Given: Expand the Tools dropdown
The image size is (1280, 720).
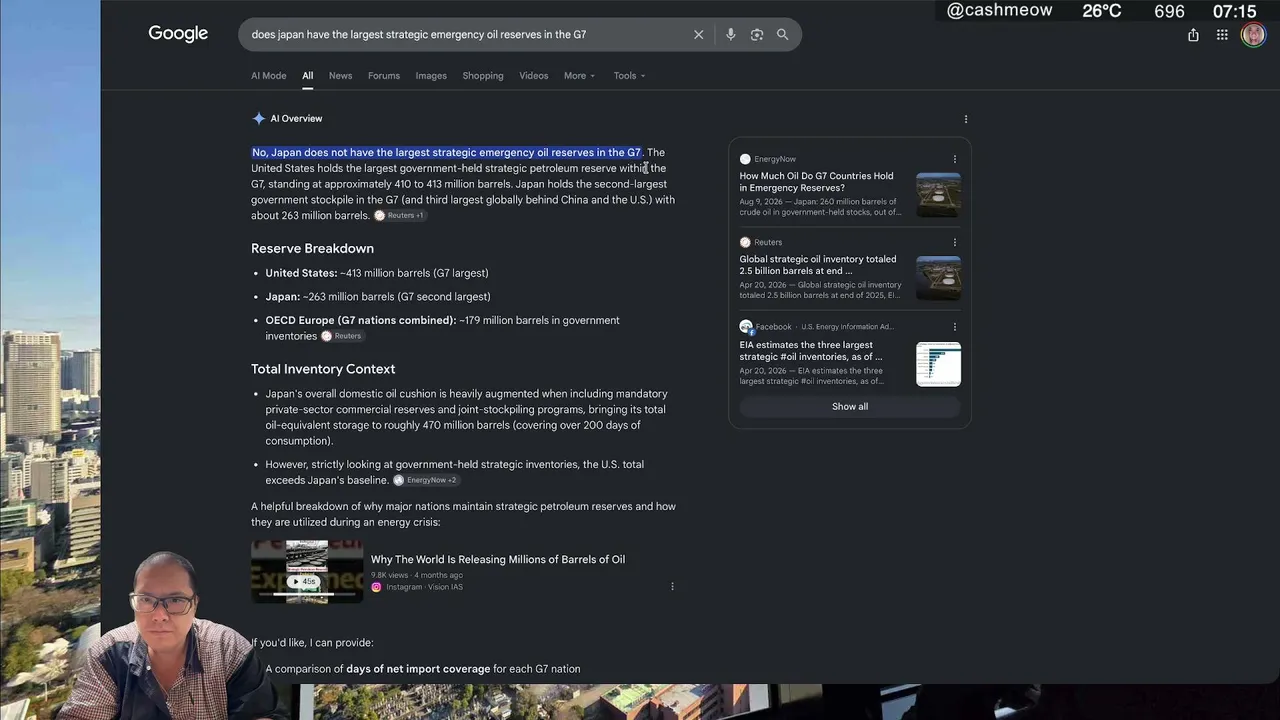Looking at the screenshot, I should 629,76.
